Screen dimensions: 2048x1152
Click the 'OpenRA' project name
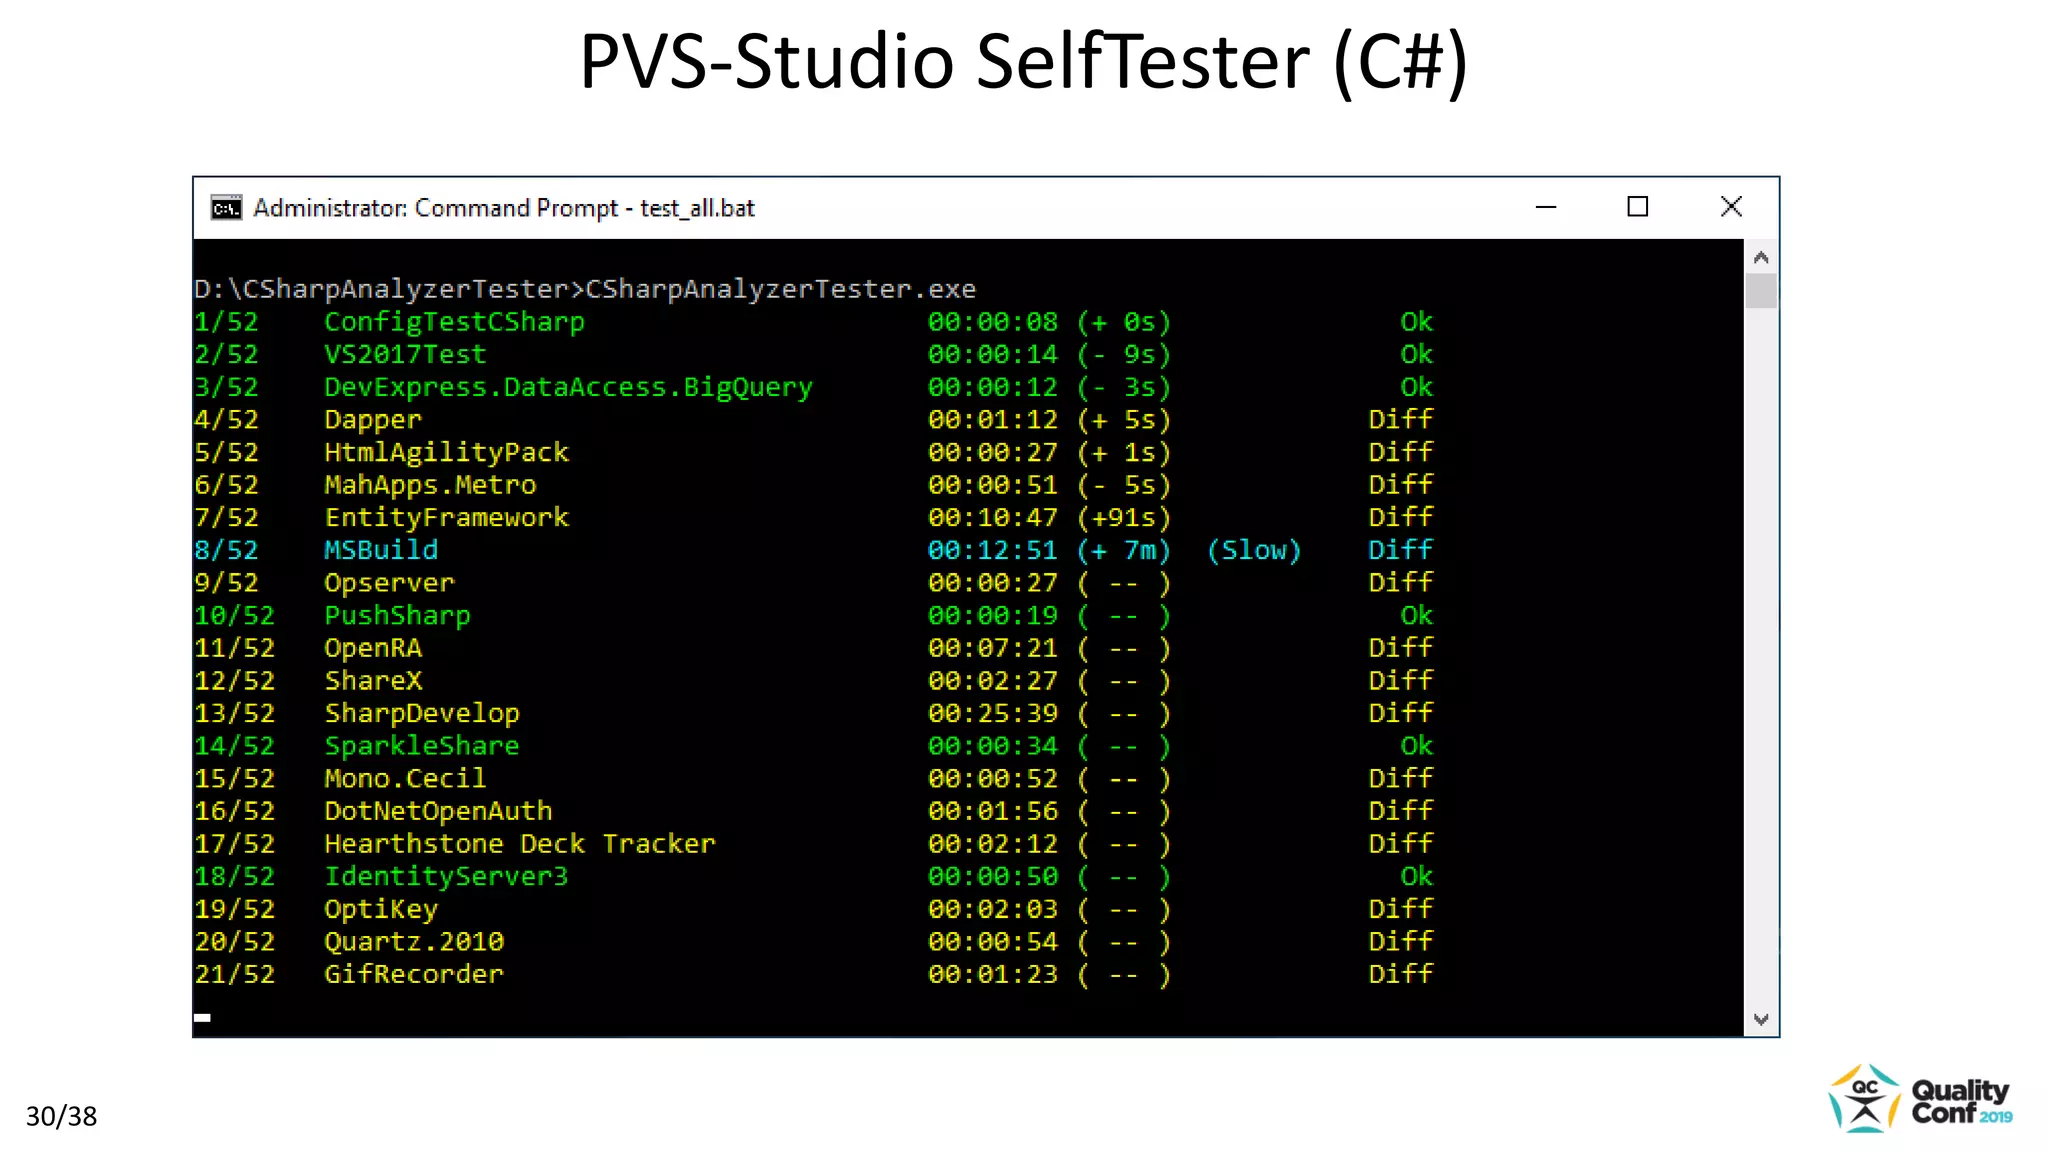coord(373,648)
